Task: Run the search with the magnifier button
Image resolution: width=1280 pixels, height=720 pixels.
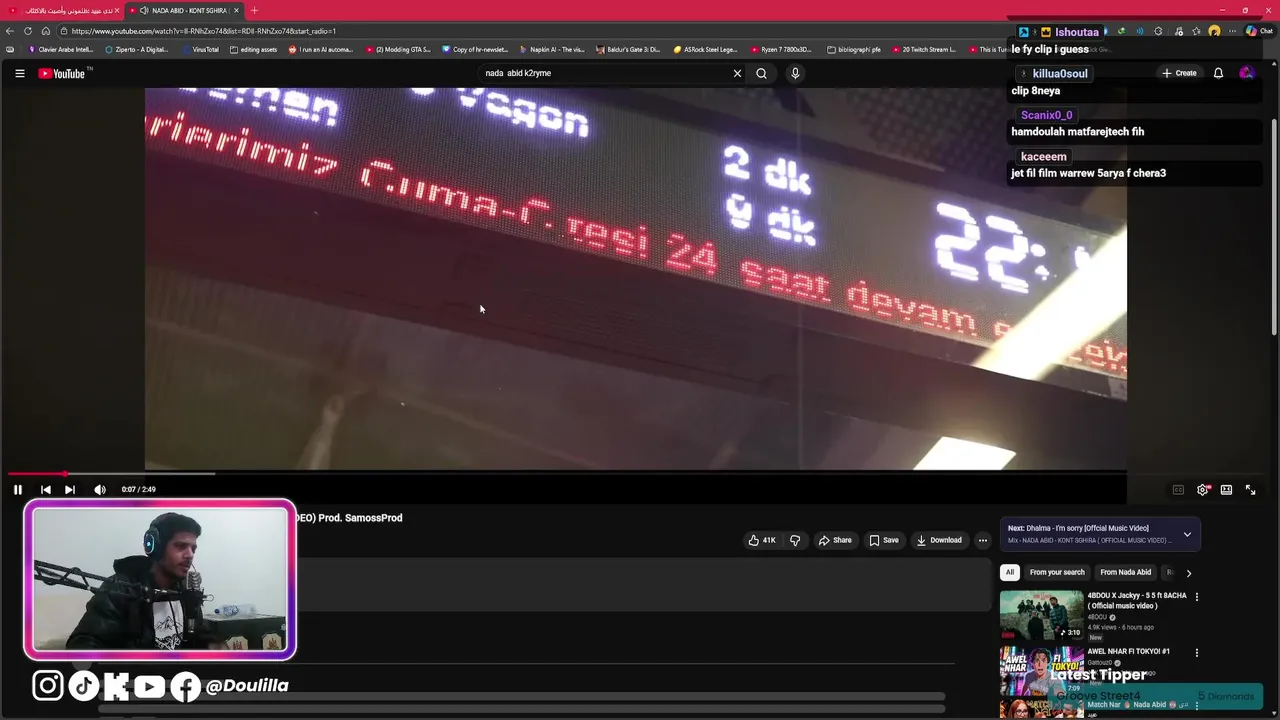Action: pos(761,73)
